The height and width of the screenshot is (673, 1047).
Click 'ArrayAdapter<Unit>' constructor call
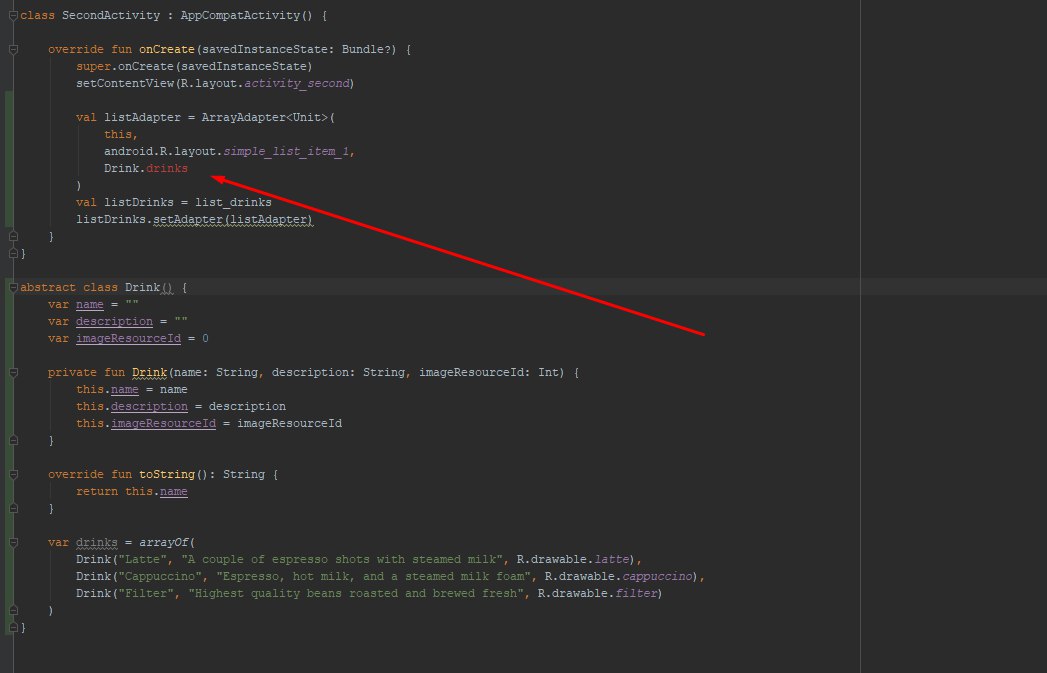tap(265, 118)
